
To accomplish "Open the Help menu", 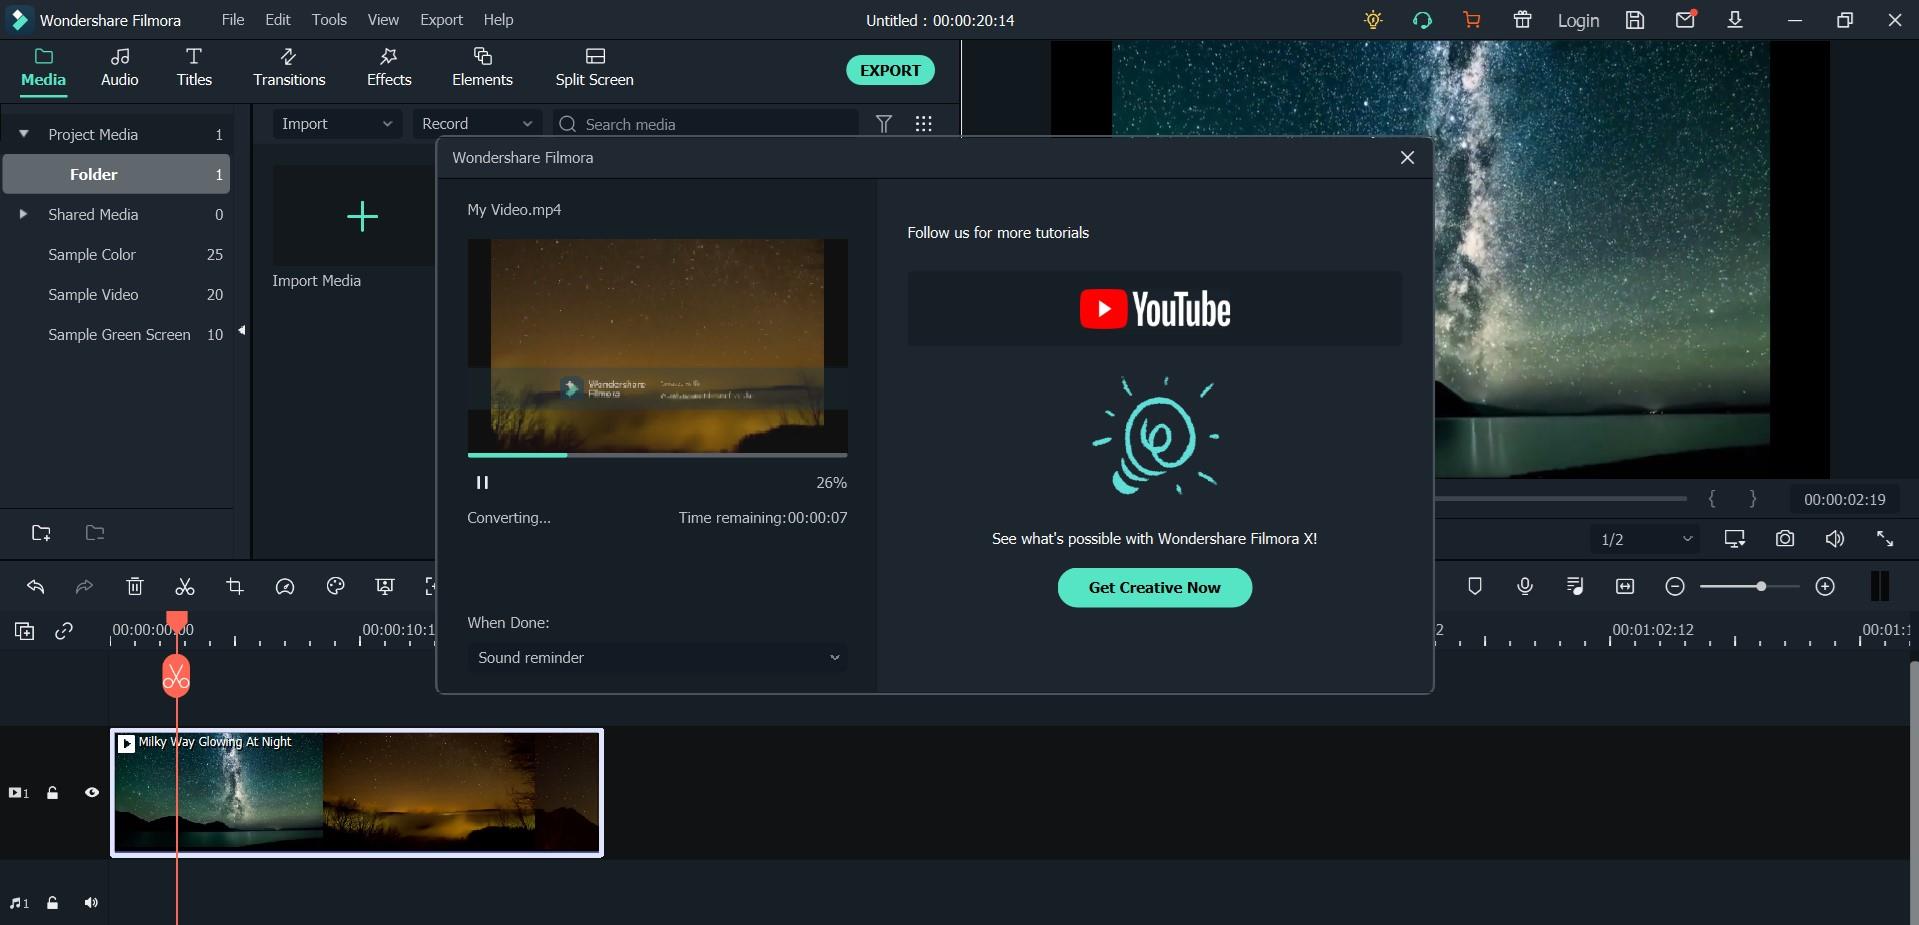I will coord(498,20).
